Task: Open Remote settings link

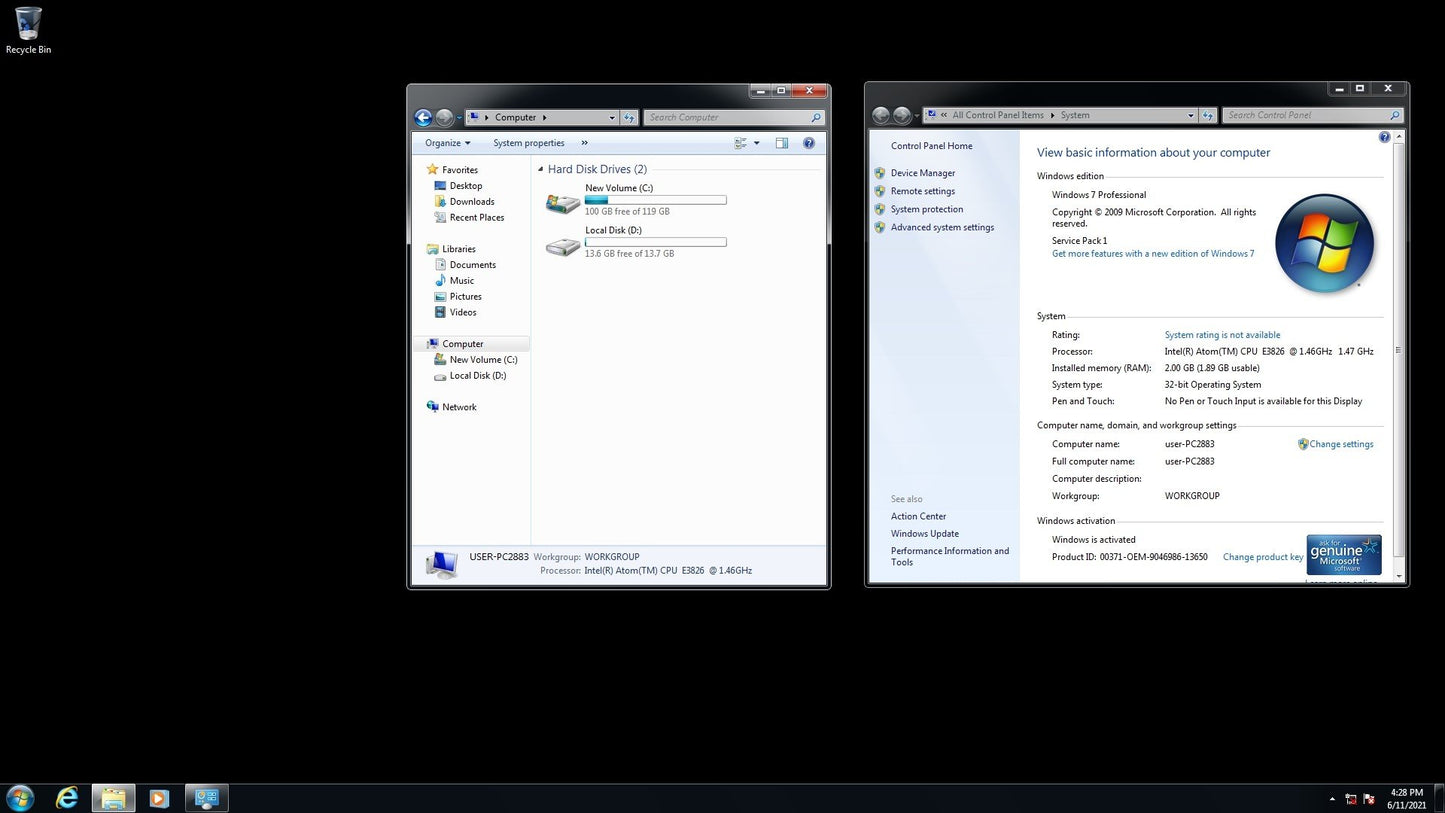Action: pyautogui.click(x=923, y=191)
